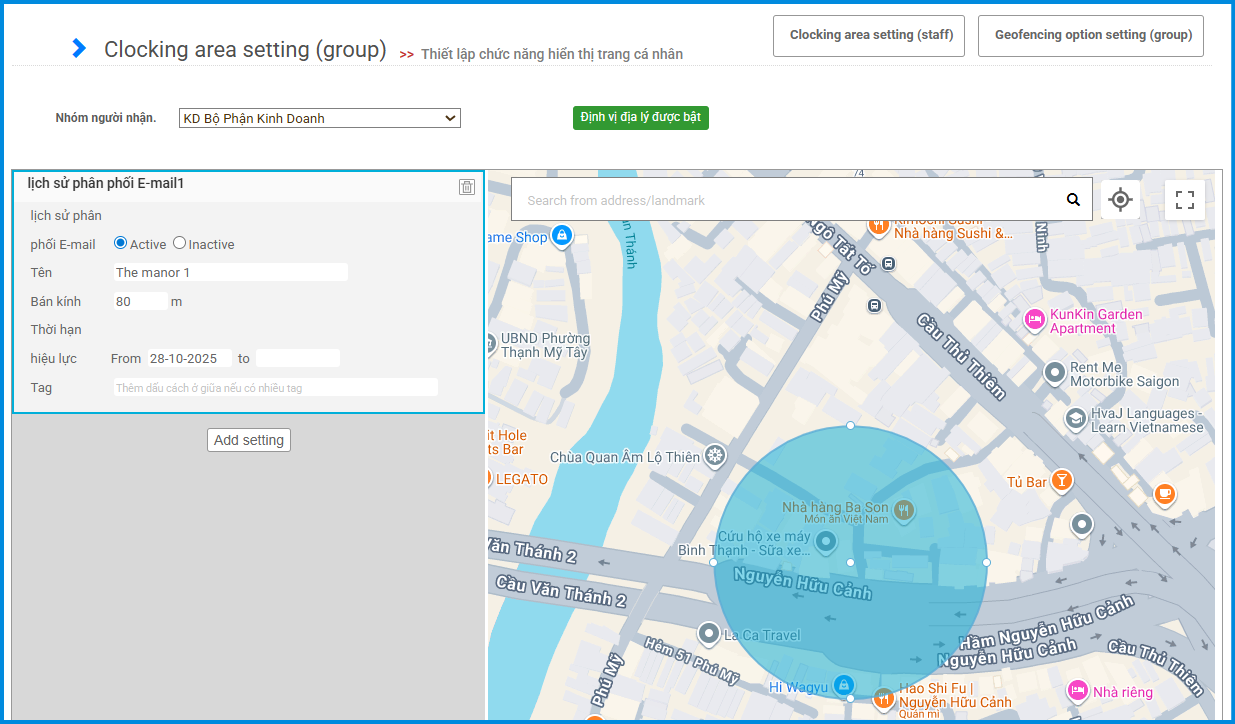Select the Chùa Quan Âm Lộ Thiên marker

click(714, 457)
